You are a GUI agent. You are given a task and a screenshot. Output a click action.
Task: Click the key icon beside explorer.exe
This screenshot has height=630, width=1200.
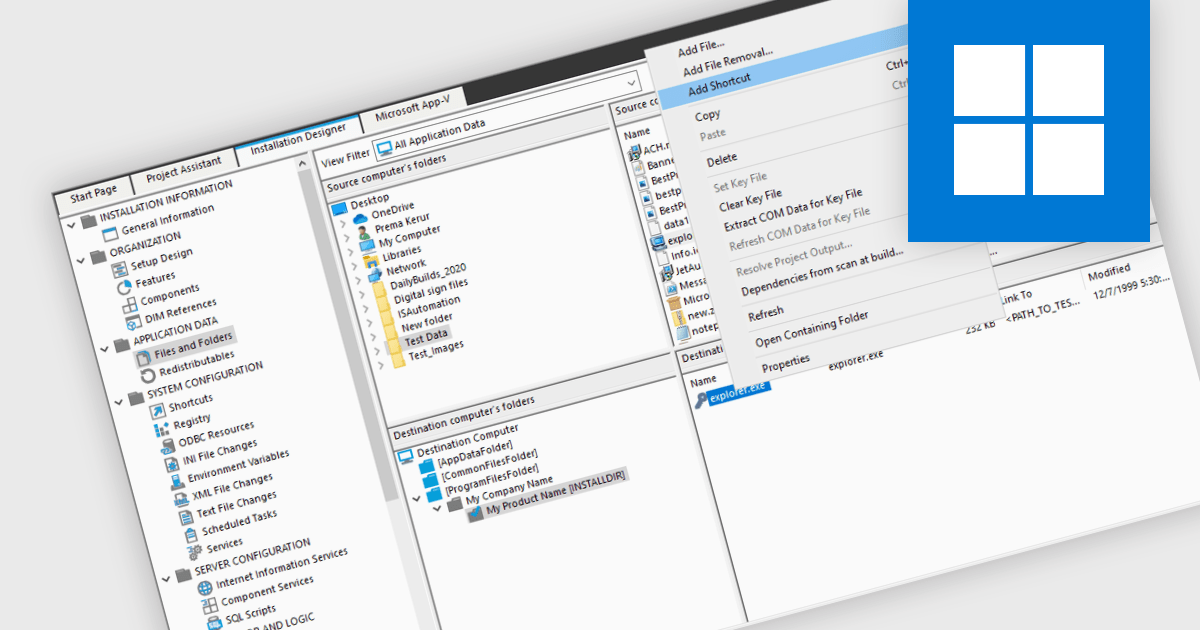(x=701, y=399)
